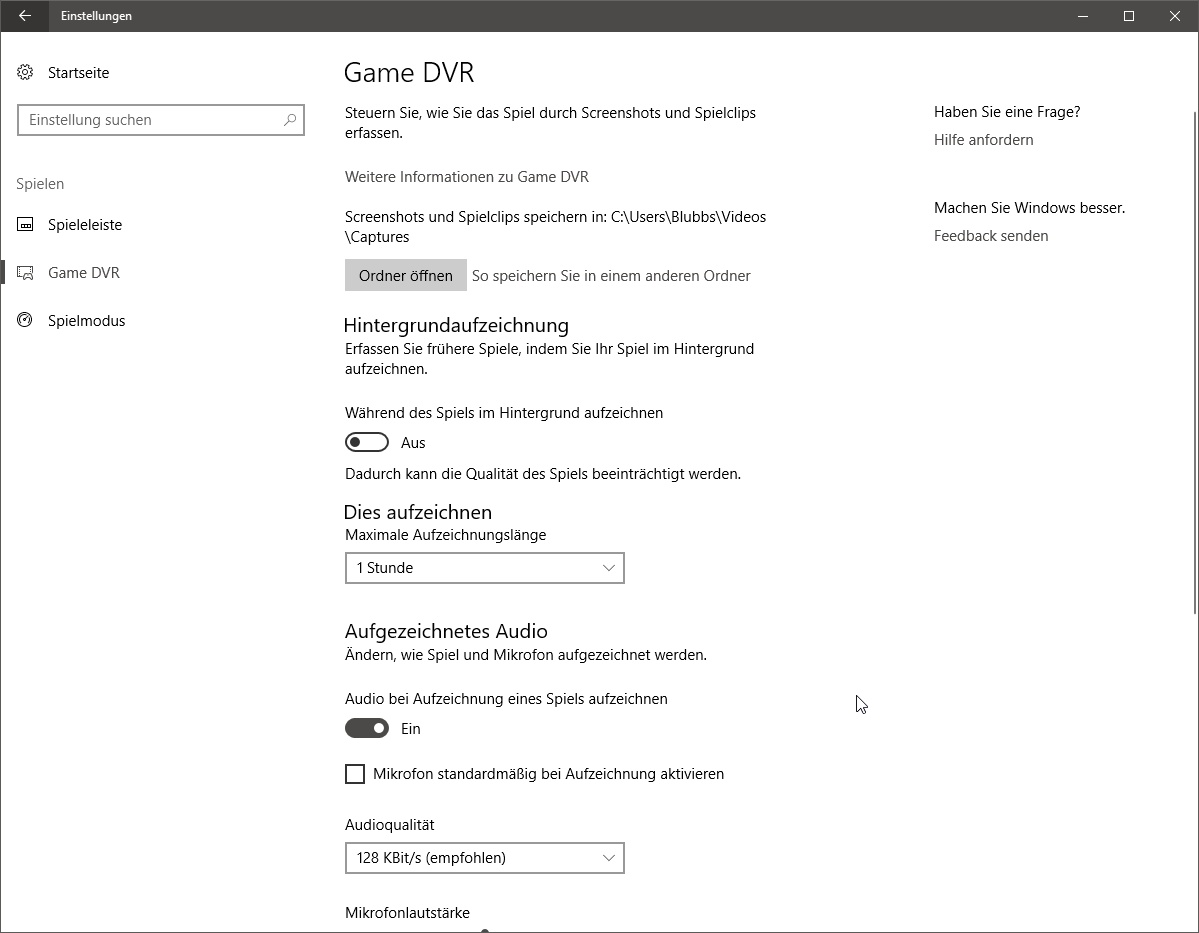The width and height of the screenshot is (1199, 933).
Task: Click the 'Haben Sie eine Frage?' text
Action: tap(1007, 112)
